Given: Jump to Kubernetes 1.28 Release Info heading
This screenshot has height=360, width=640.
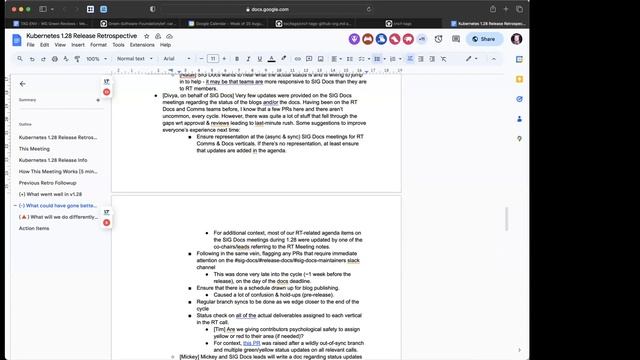Looking at the screenshot, I should click(x=53, y=160).
